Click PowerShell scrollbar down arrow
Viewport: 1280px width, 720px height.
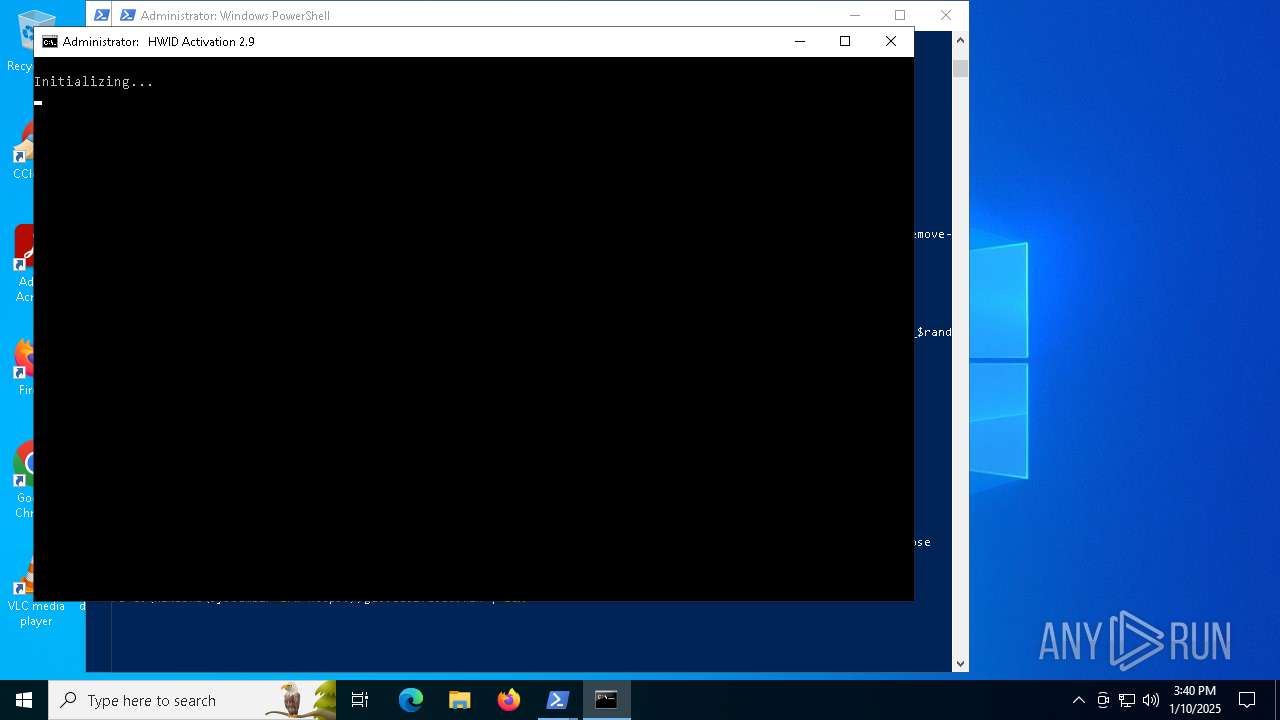coord(960,663)
